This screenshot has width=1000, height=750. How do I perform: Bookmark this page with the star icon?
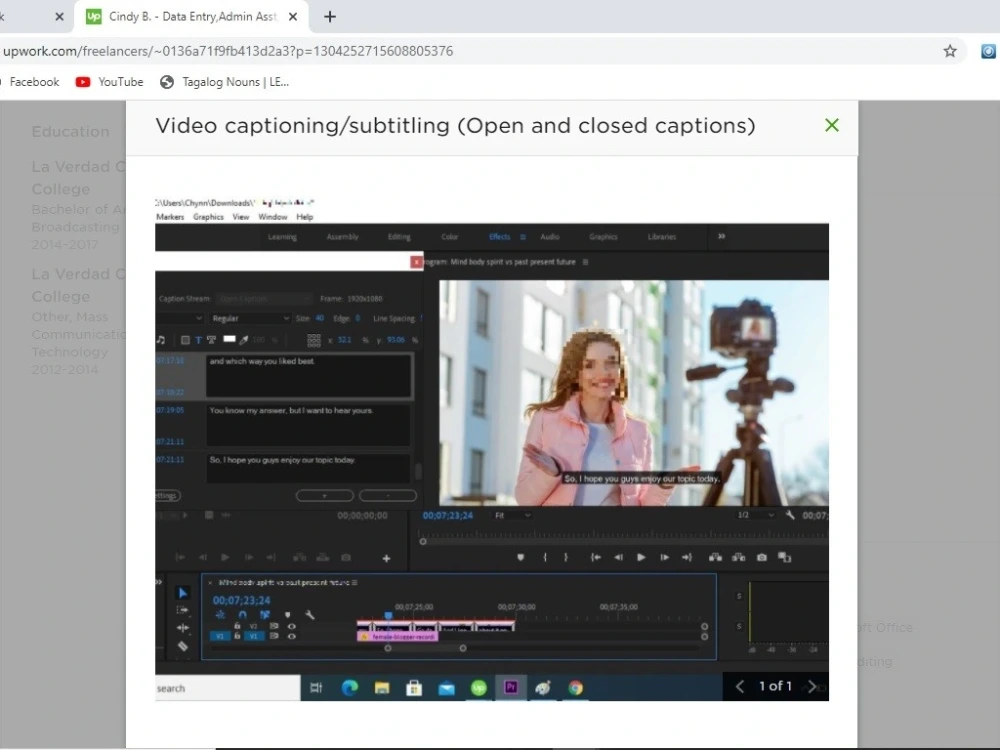pyautogui.click(x=950, y=51)
